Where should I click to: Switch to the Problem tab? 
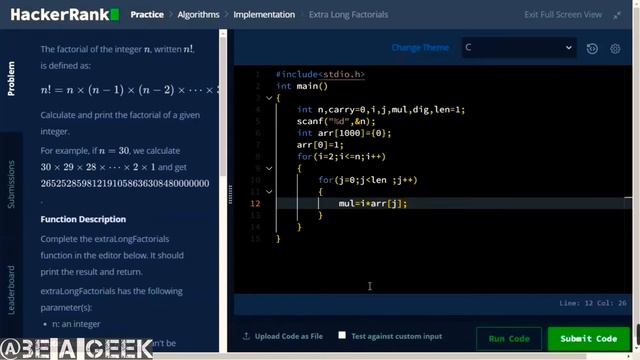[x=11, y=79]
